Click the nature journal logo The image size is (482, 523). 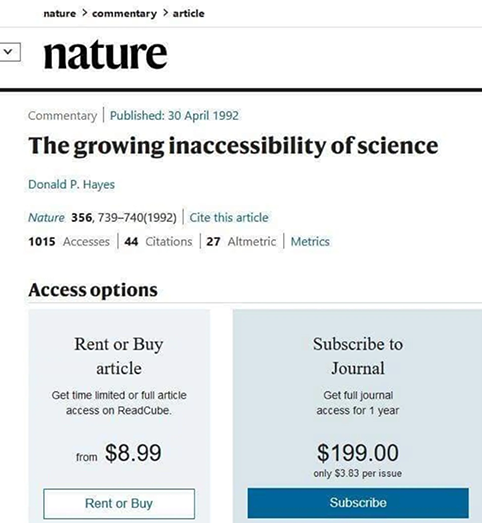click(x=105, y=55)
